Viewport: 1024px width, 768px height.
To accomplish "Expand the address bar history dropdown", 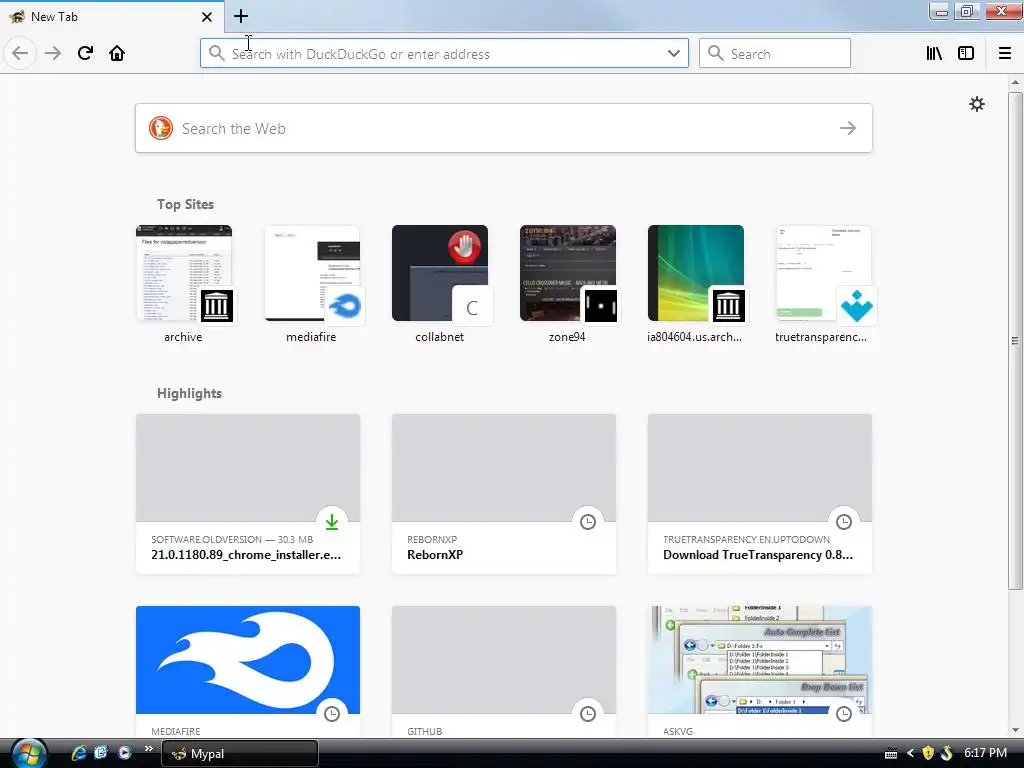I will coord(673,54).
